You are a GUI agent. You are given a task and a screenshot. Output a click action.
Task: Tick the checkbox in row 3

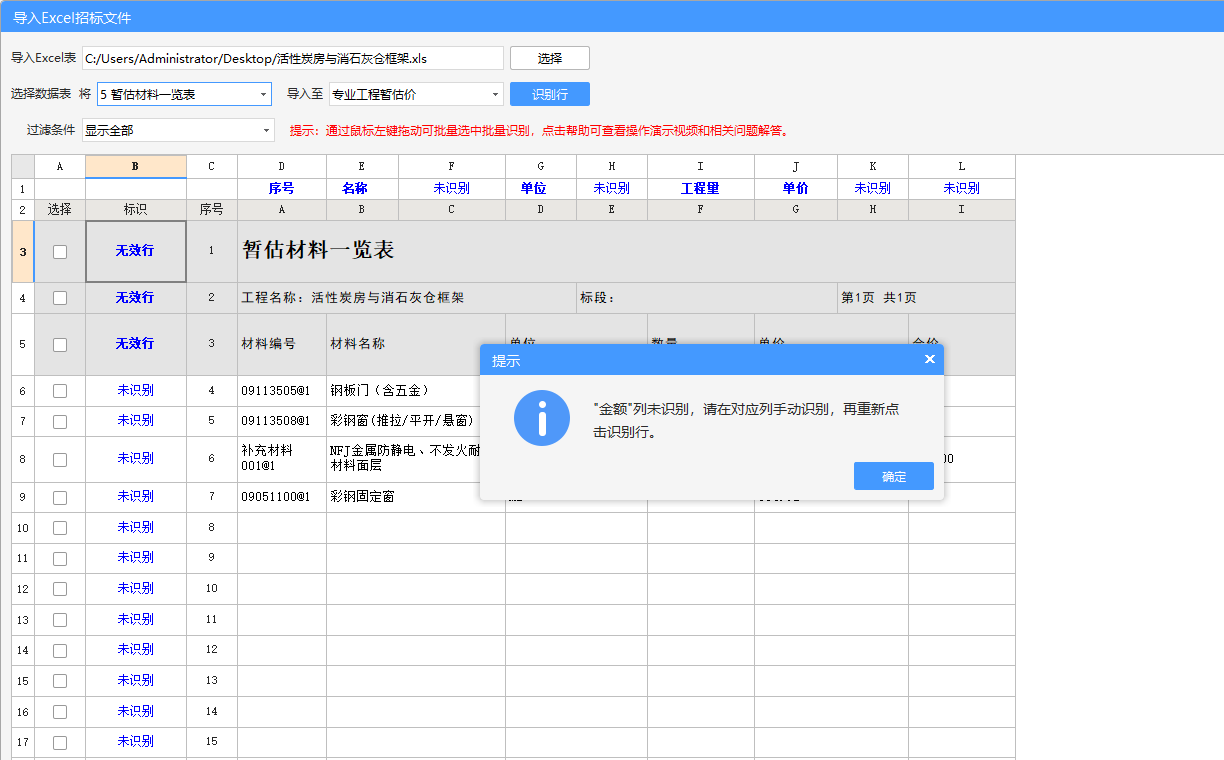60,252
